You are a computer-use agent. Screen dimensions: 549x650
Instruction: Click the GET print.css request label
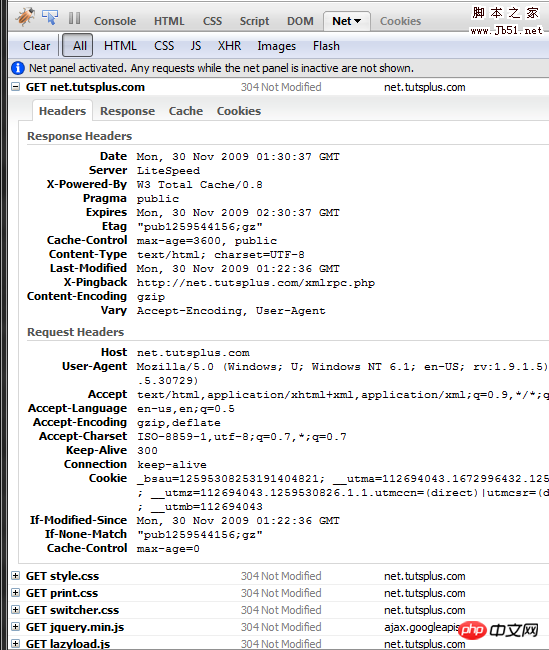[x=62, y=593]
